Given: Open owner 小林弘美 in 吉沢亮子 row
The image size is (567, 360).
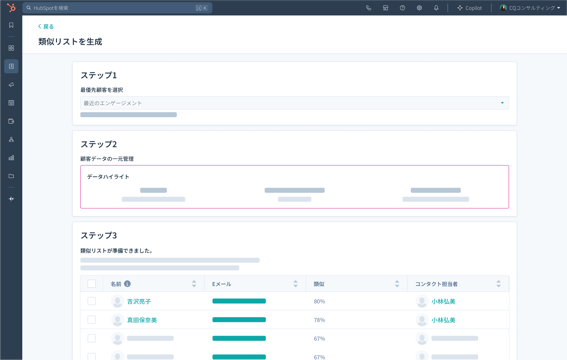Looking at the screenshot, I should (x=443, y=301).
